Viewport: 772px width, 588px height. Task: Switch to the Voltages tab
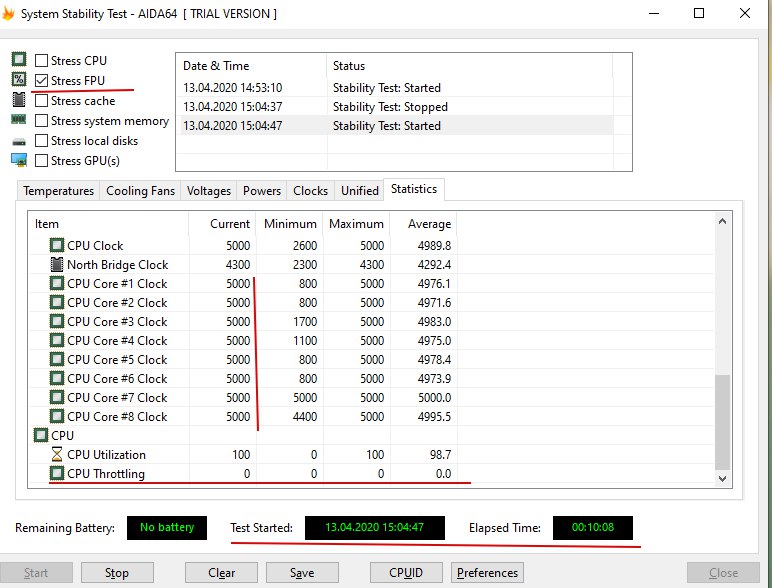(x=209, y=191)
